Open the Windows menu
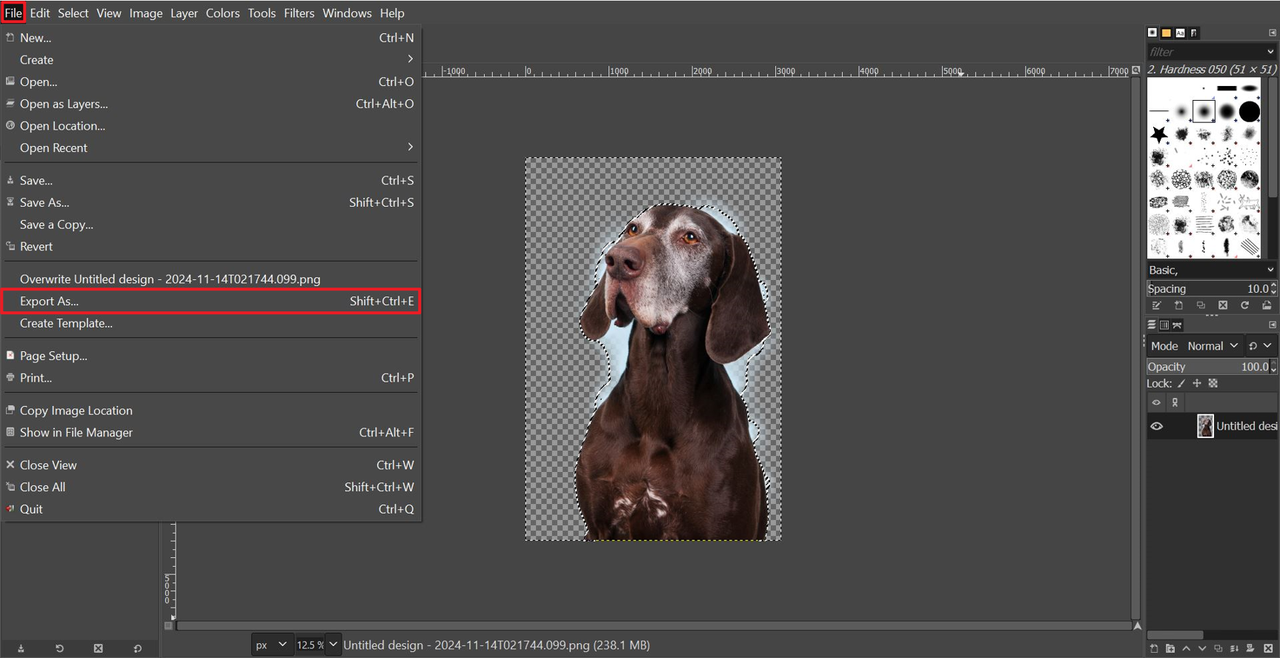Image resolution: width=1280 pixels, height=658 pixels. point(347,13)
